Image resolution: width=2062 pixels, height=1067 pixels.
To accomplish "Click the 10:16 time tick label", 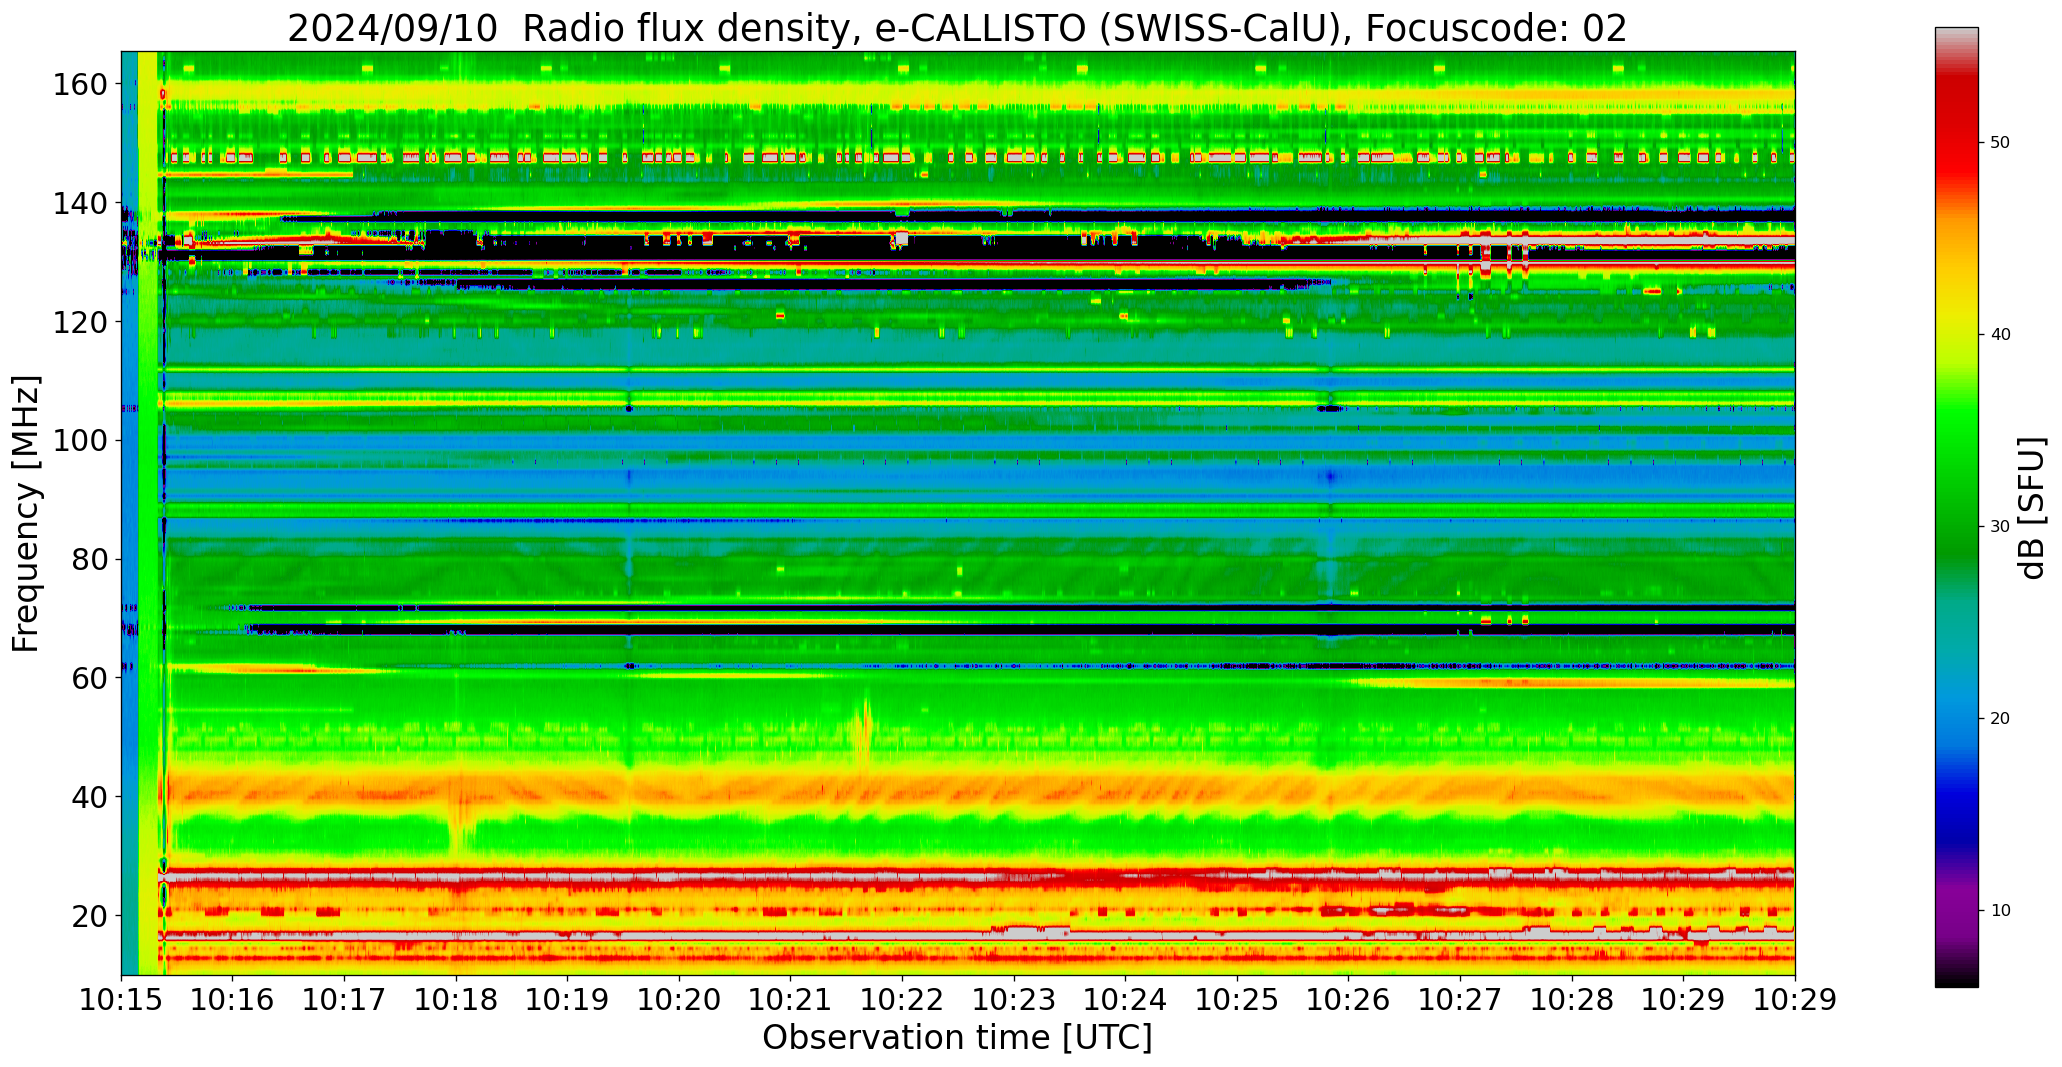I will [x=233, y=1000].
